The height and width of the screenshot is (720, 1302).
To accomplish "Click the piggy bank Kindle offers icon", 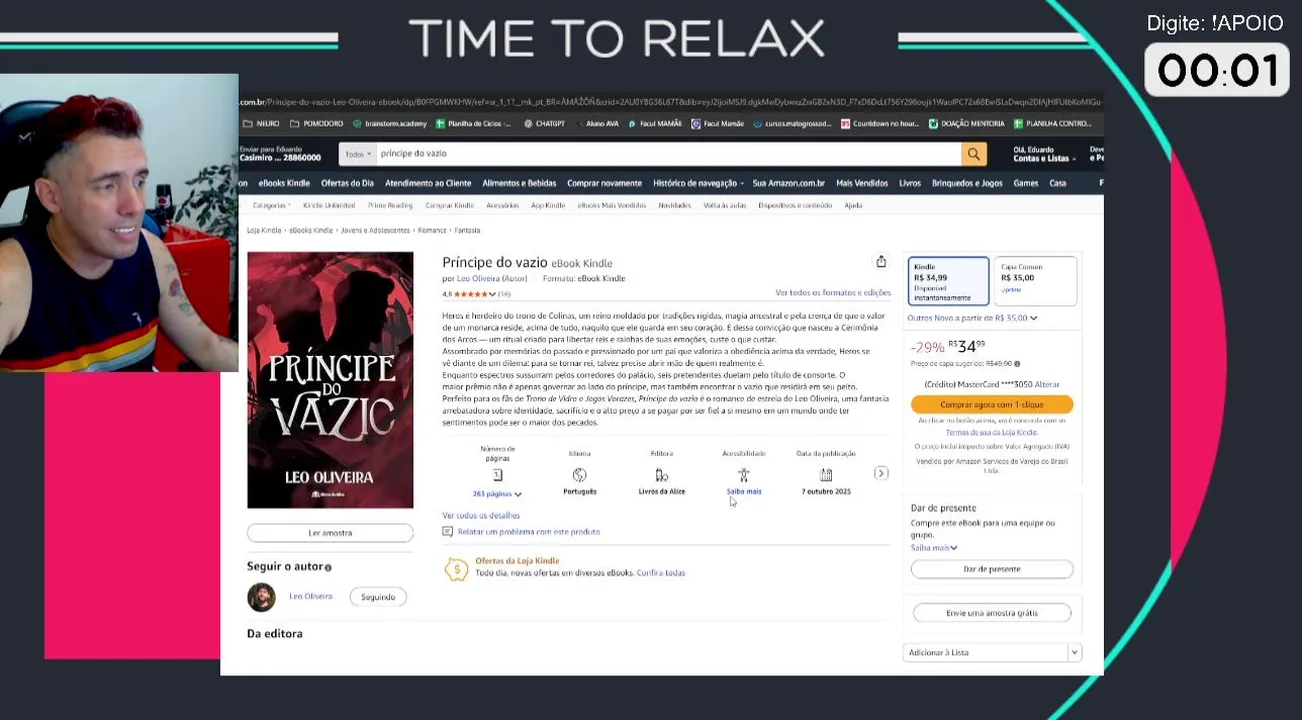I will coord(457,570).
